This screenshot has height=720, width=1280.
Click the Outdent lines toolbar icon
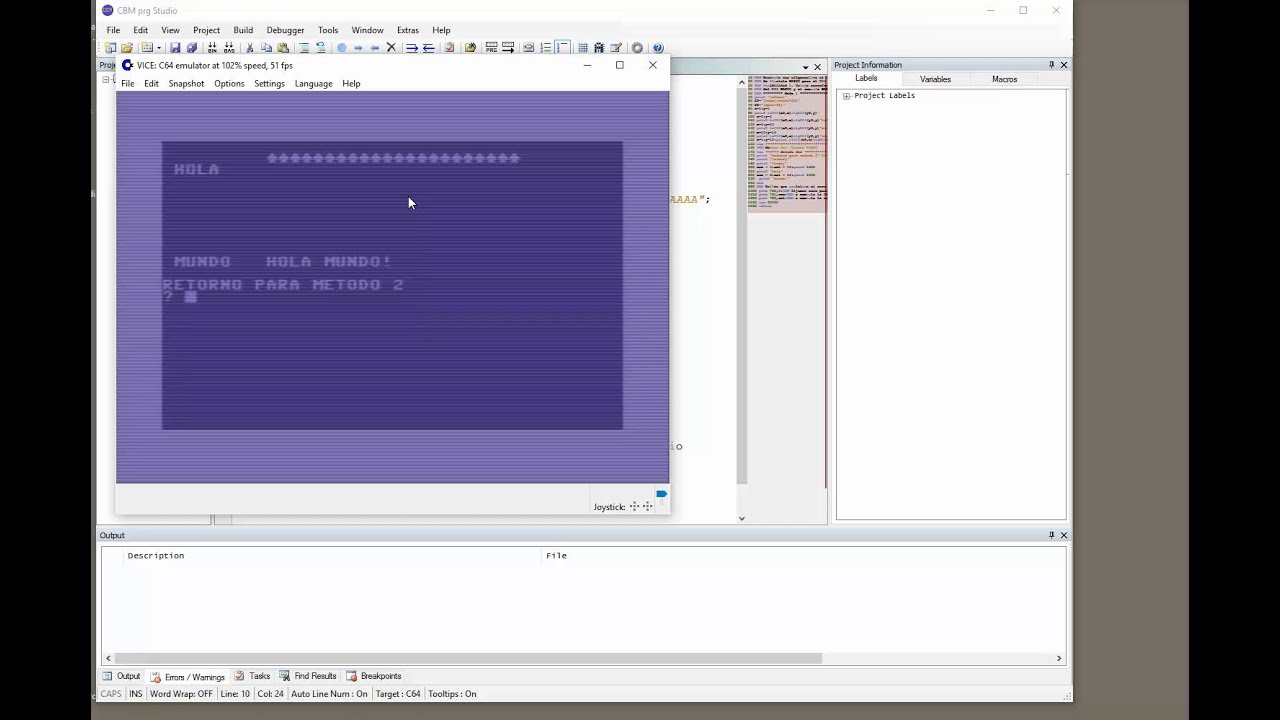(x=428, y=48)
